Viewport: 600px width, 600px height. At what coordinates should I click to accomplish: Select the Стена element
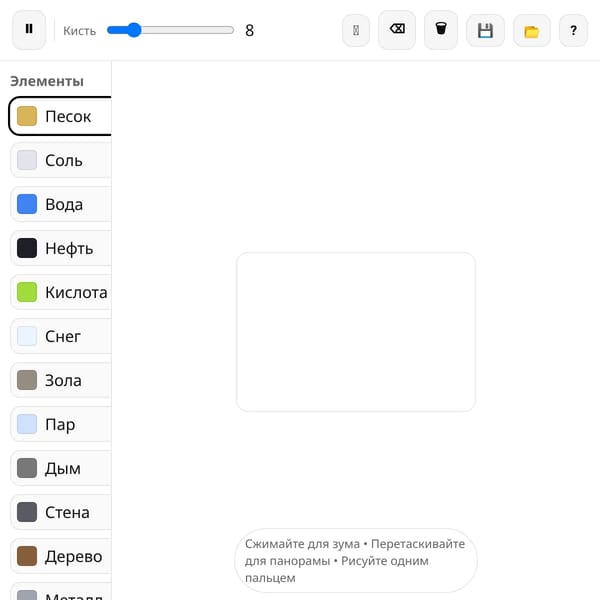click(61, 512)
